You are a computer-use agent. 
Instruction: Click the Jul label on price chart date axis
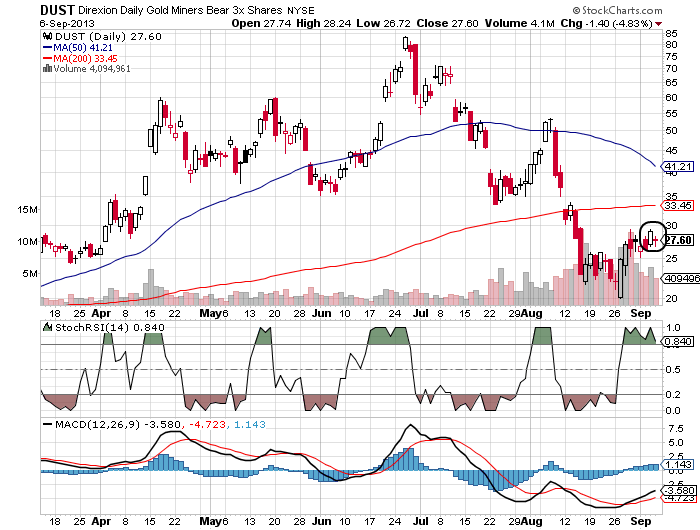click(421, 313)
